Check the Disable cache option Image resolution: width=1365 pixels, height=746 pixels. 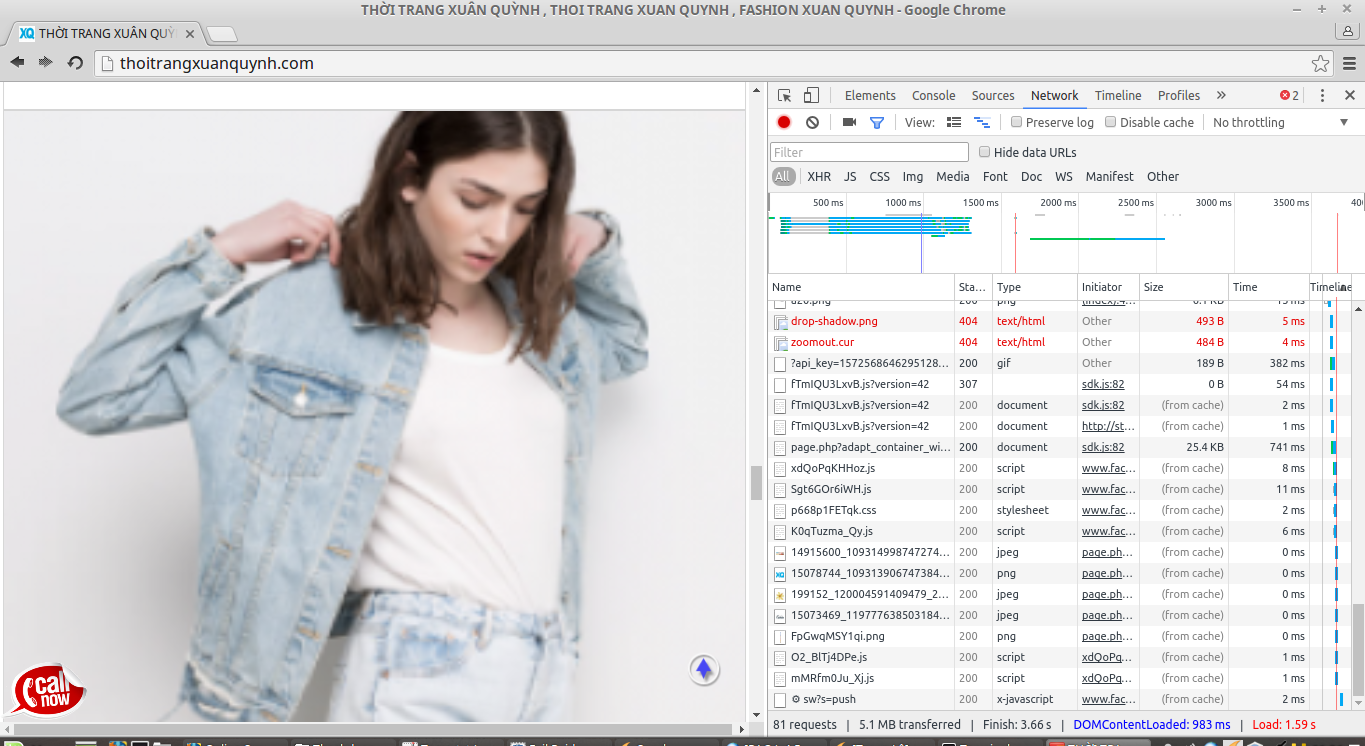click(x=1110, y=122)
